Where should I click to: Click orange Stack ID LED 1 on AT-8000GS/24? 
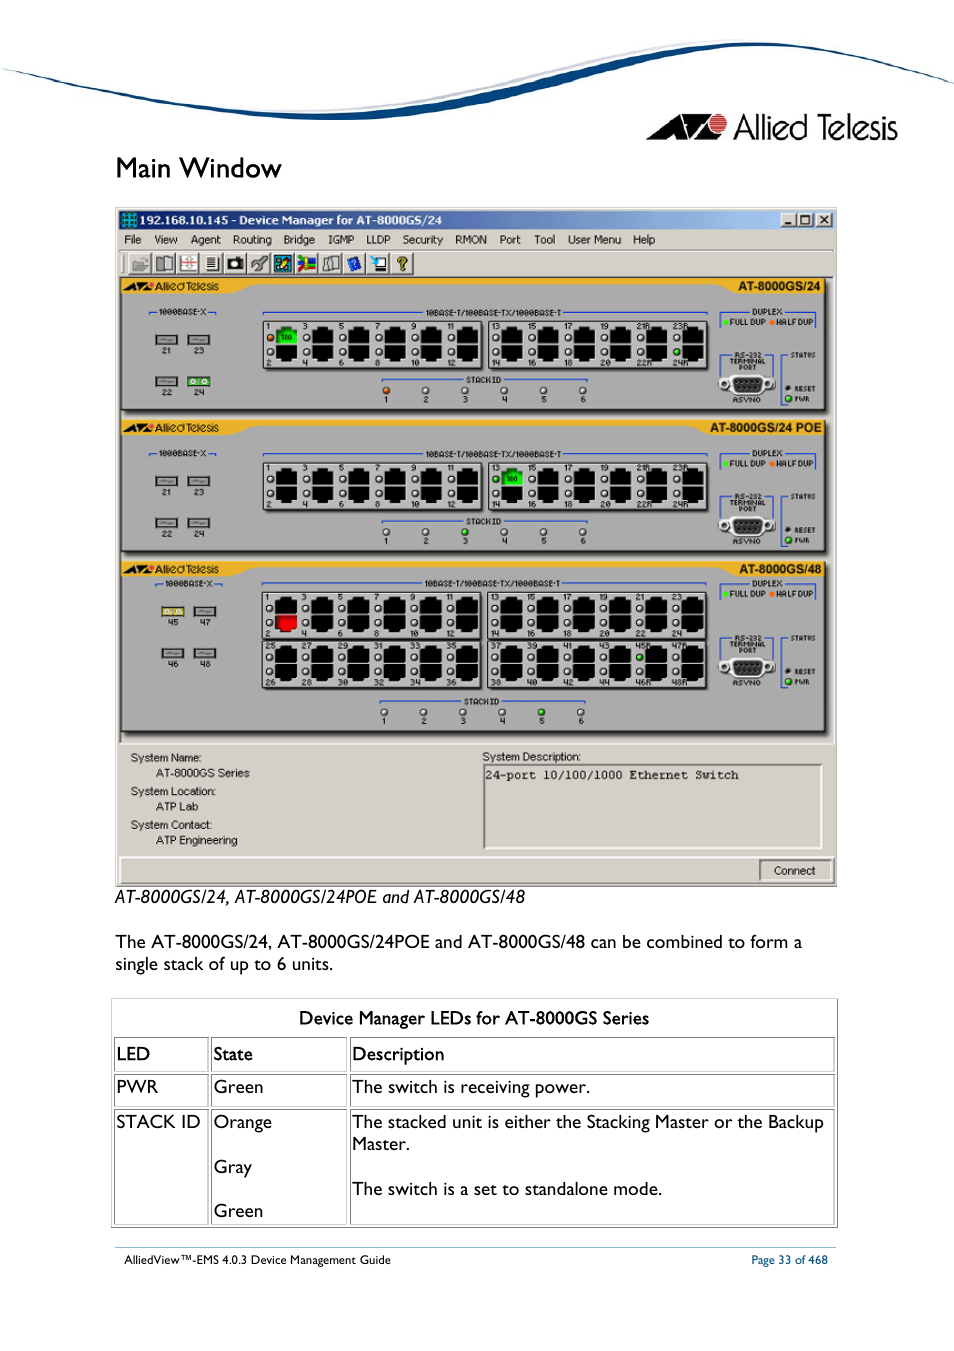point(386,391)
